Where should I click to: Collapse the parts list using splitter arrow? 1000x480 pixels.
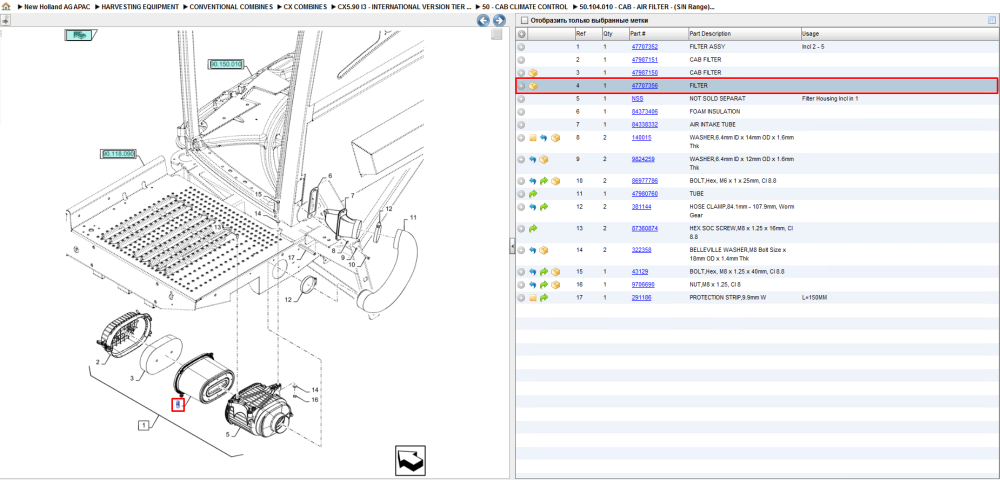[x=511, y=247]
